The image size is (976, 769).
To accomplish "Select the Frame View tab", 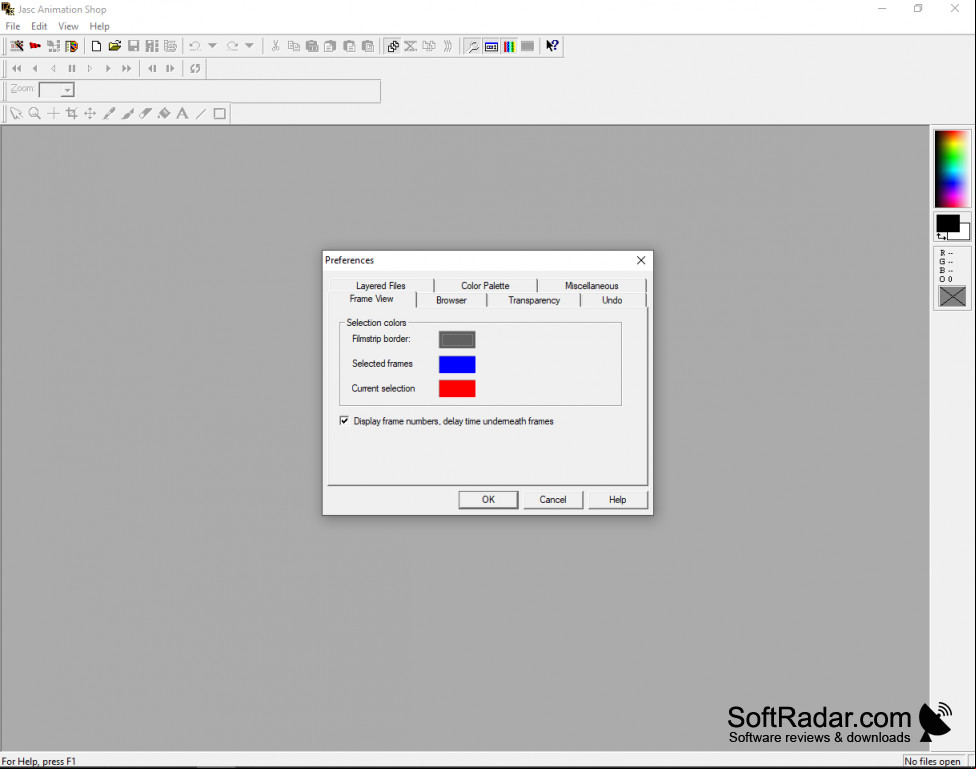I will (372, 299).
